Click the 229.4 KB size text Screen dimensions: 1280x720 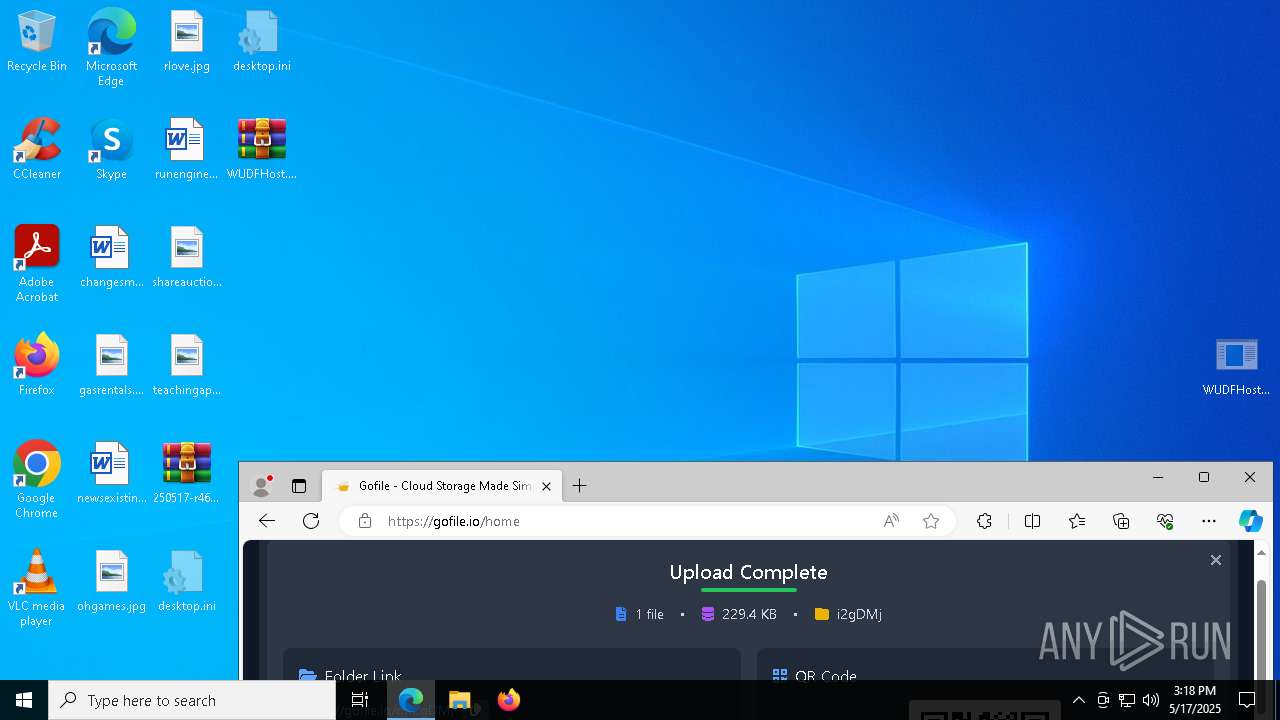pyautogui.click(x=749, y=614)
